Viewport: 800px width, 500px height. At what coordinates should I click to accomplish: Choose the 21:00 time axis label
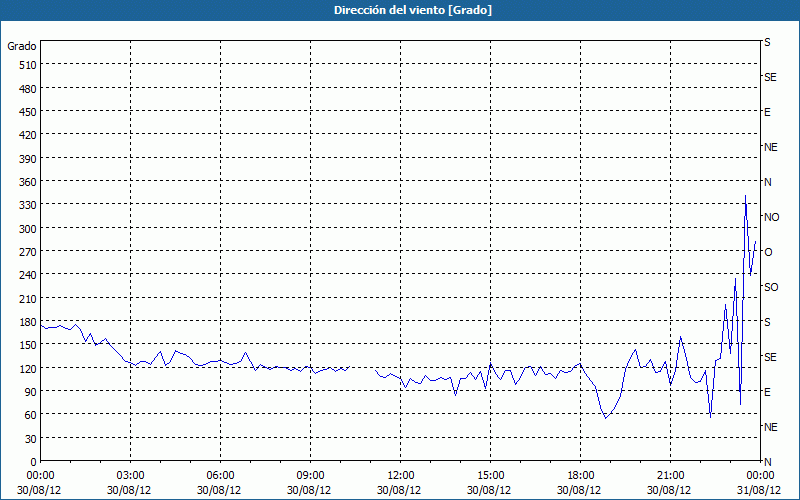point(670,476)
